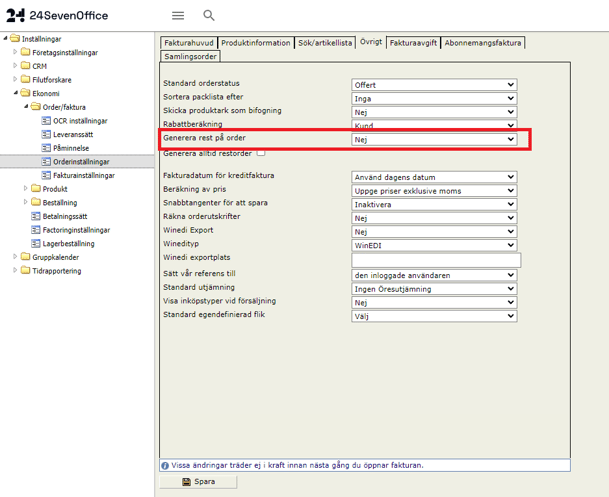Click the Factoringinställningar item icon
This screenshot has height=497, width=609.
(x=35, y=229)
